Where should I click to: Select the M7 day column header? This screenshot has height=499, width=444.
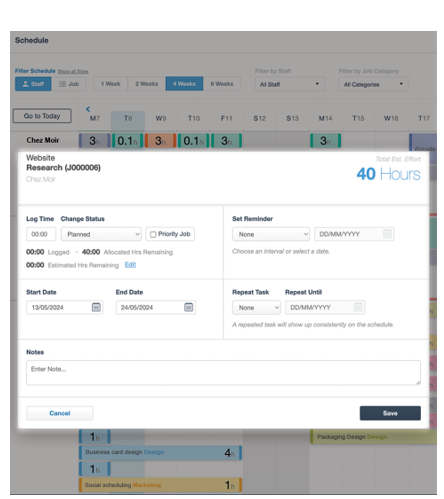[95, 119]
